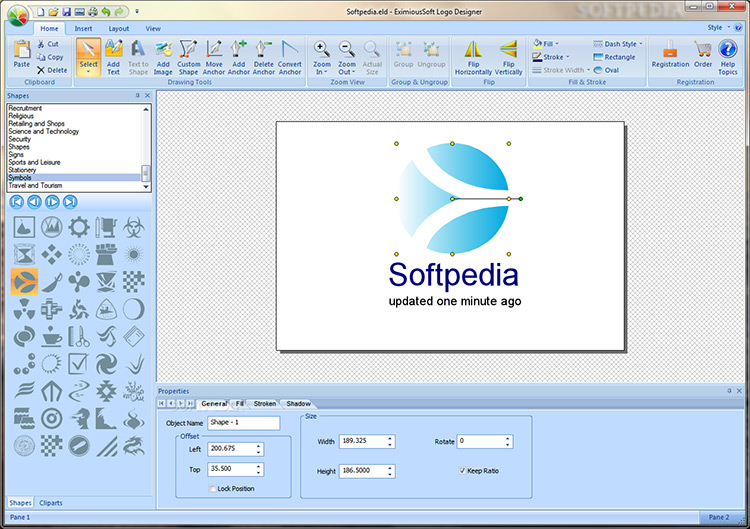Screen dimensions: 750x529
Task: Click the Left offset input field
Action: coord(232,449)
